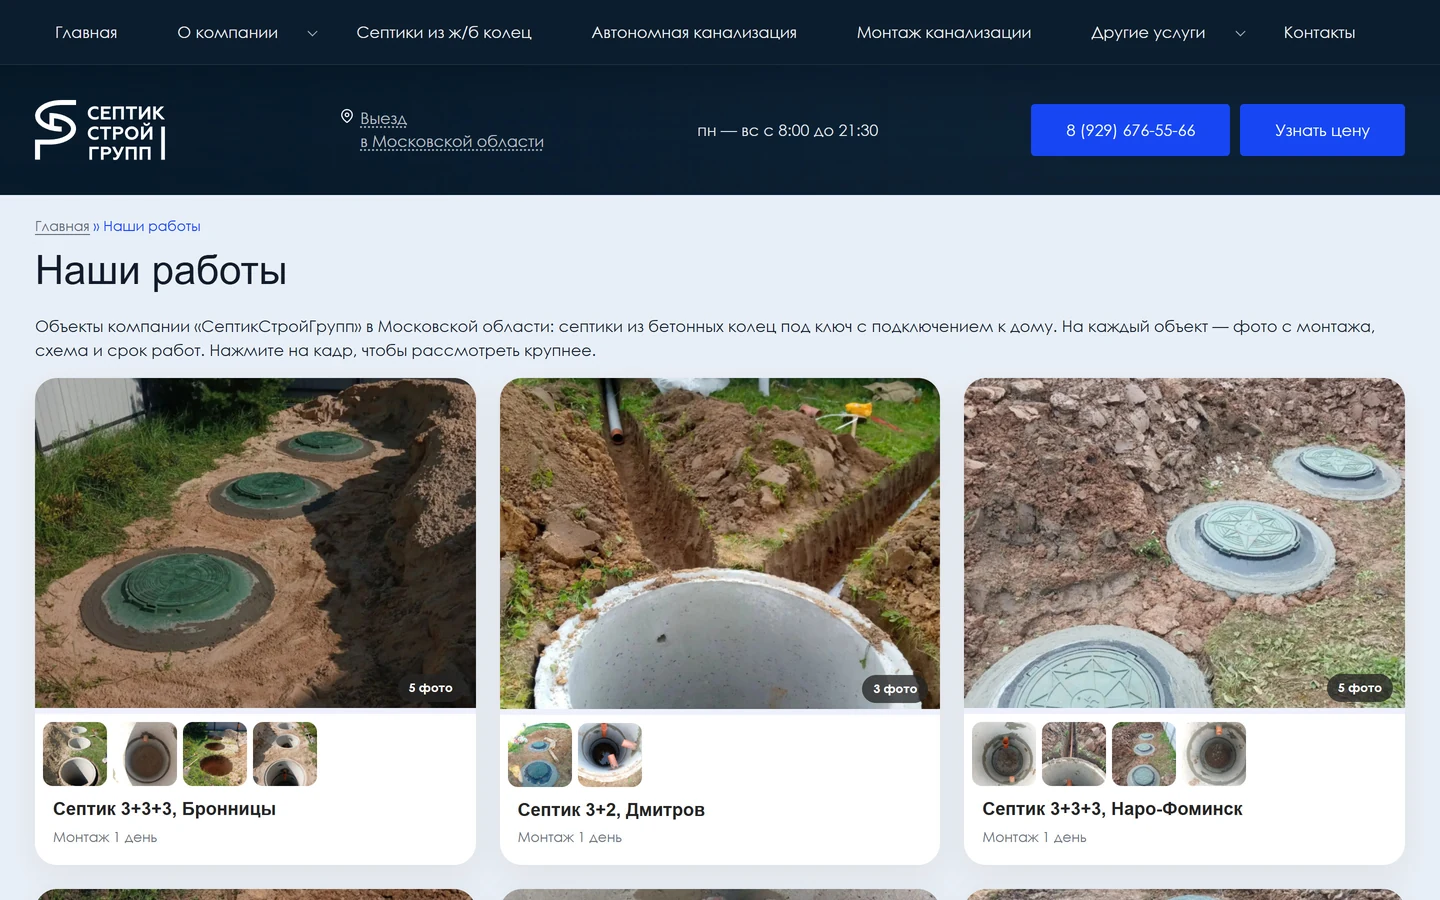Click first small thumbnail under Наро-Фоминск card
This screenshot has height=900, width=1440.
click(1004, 754)
